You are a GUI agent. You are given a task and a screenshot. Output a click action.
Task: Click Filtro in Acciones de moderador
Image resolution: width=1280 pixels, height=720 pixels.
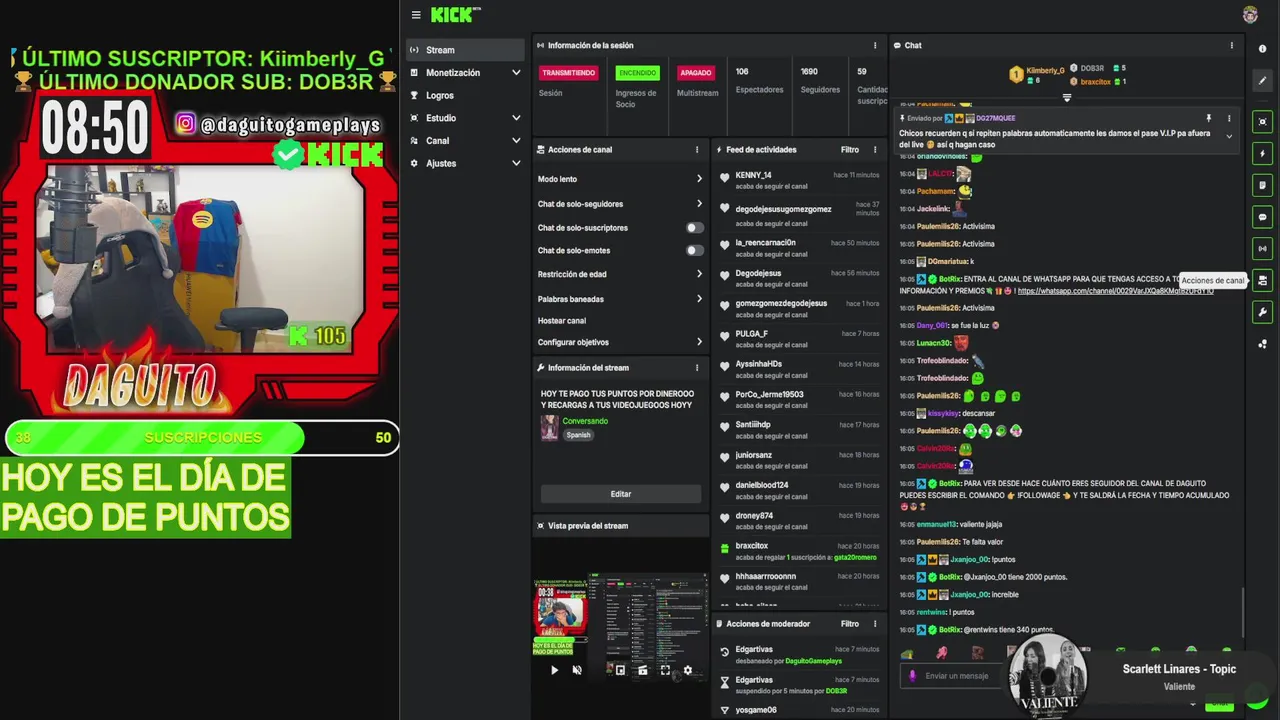tap(850, 623)
